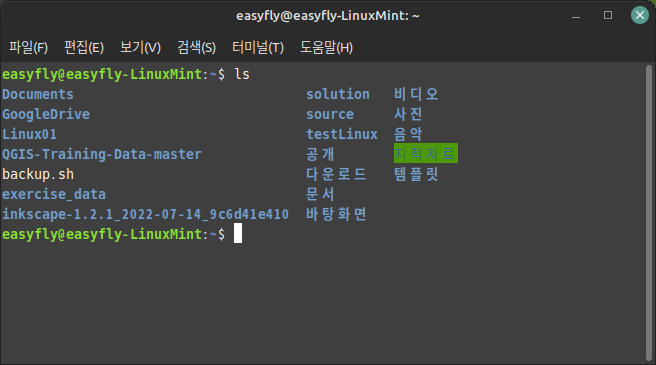The image size is (656, 365).
Task: Close the terminal window
Action: (640, 15)
